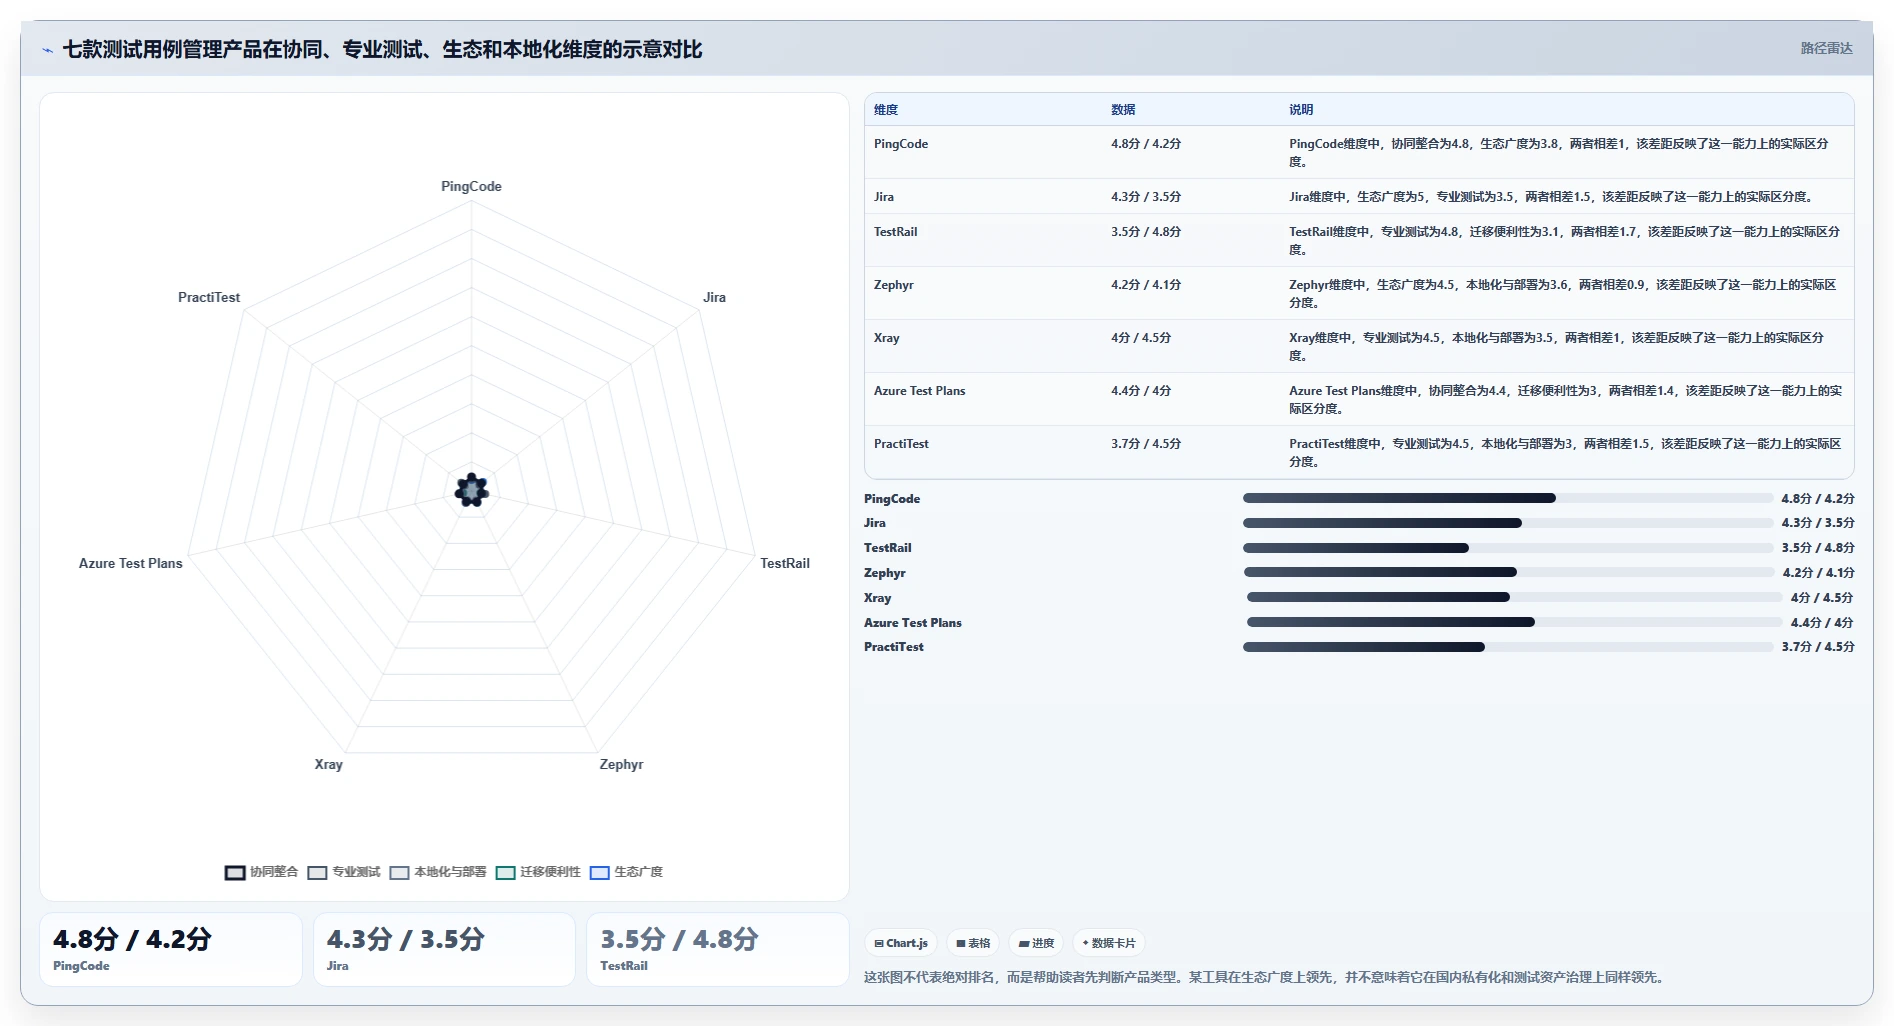1894x1026 pixels.
Task: Click the 3.7分 / 4.5分 progress value
Action: click(x=1818, y=647)
